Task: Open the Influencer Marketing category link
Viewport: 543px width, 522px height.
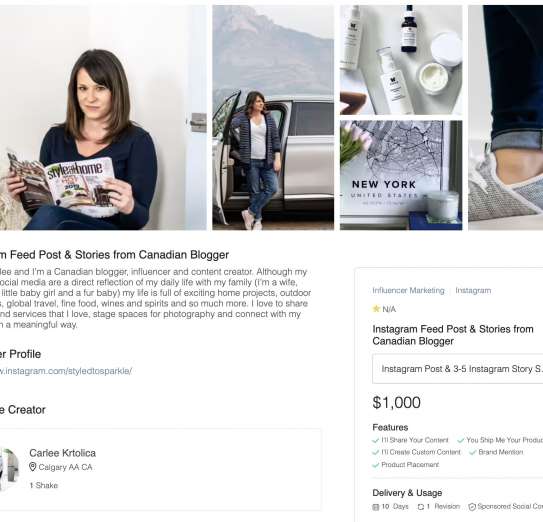Action: tap(408, 290)
